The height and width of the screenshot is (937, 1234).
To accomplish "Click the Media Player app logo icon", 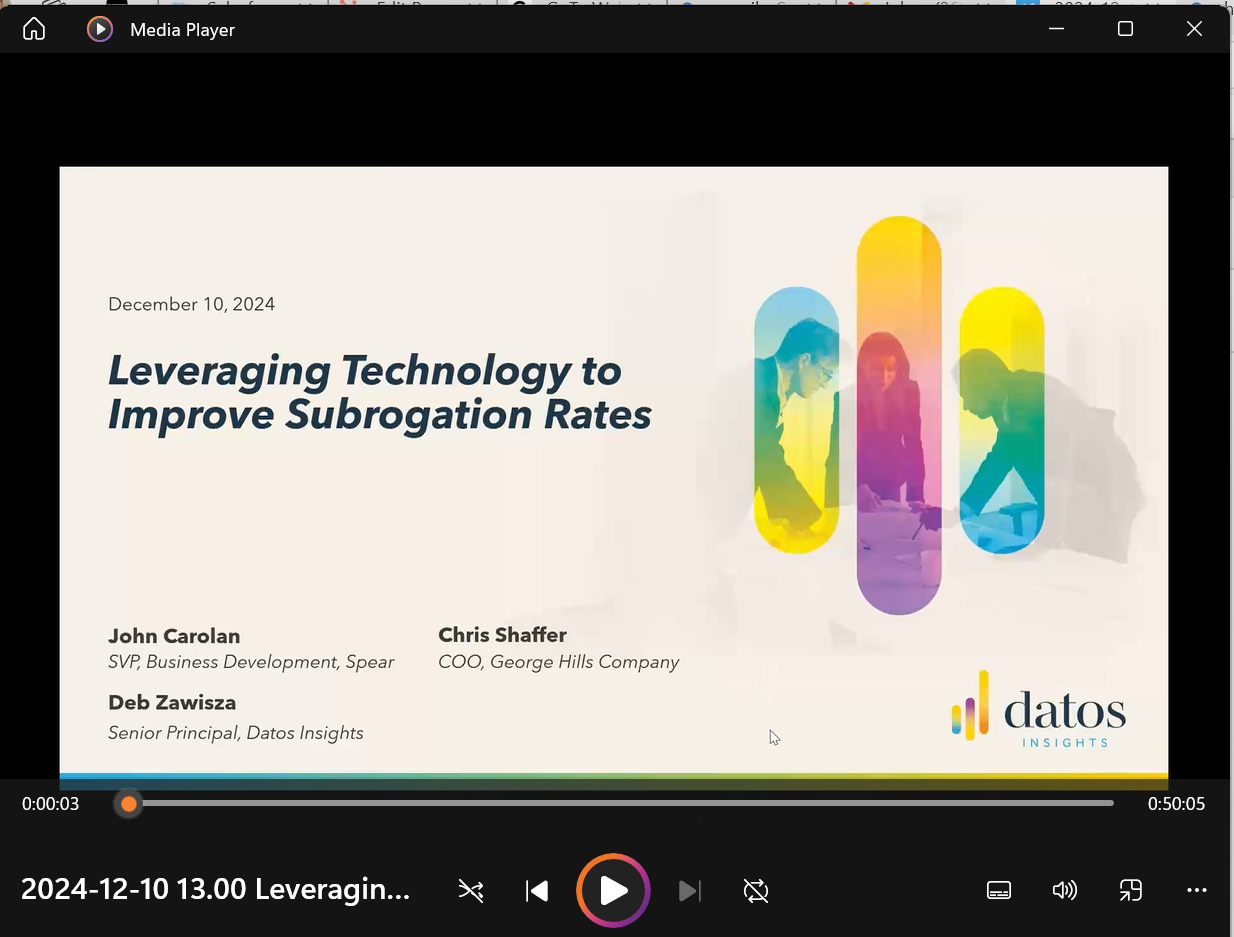I will (x=100, y=29).
